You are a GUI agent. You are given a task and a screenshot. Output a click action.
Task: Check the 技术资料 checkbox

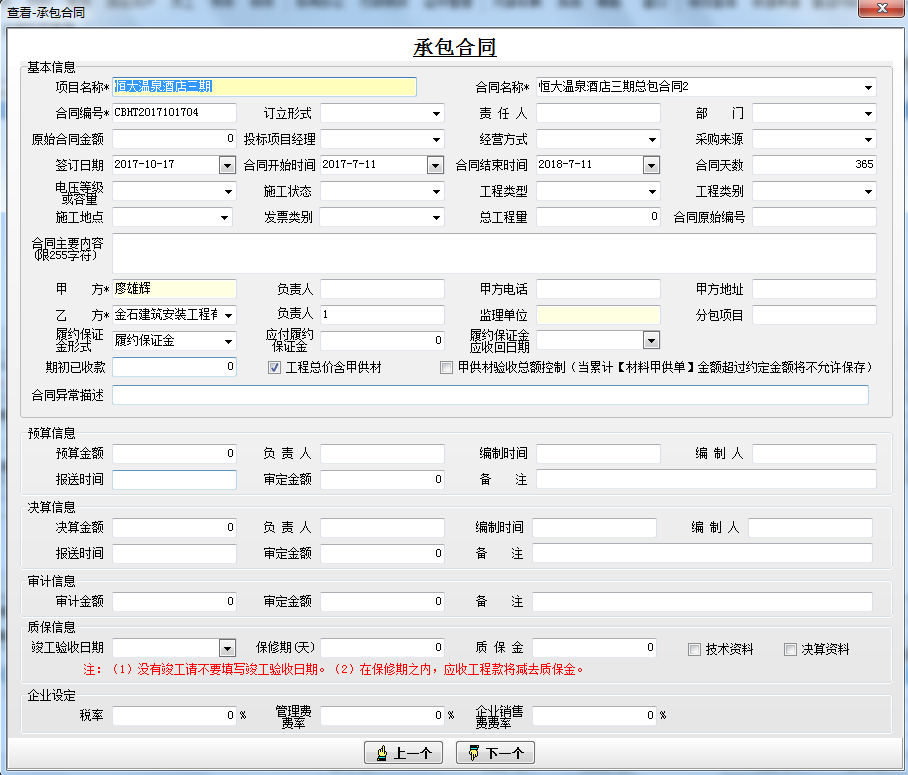[695, 649]
